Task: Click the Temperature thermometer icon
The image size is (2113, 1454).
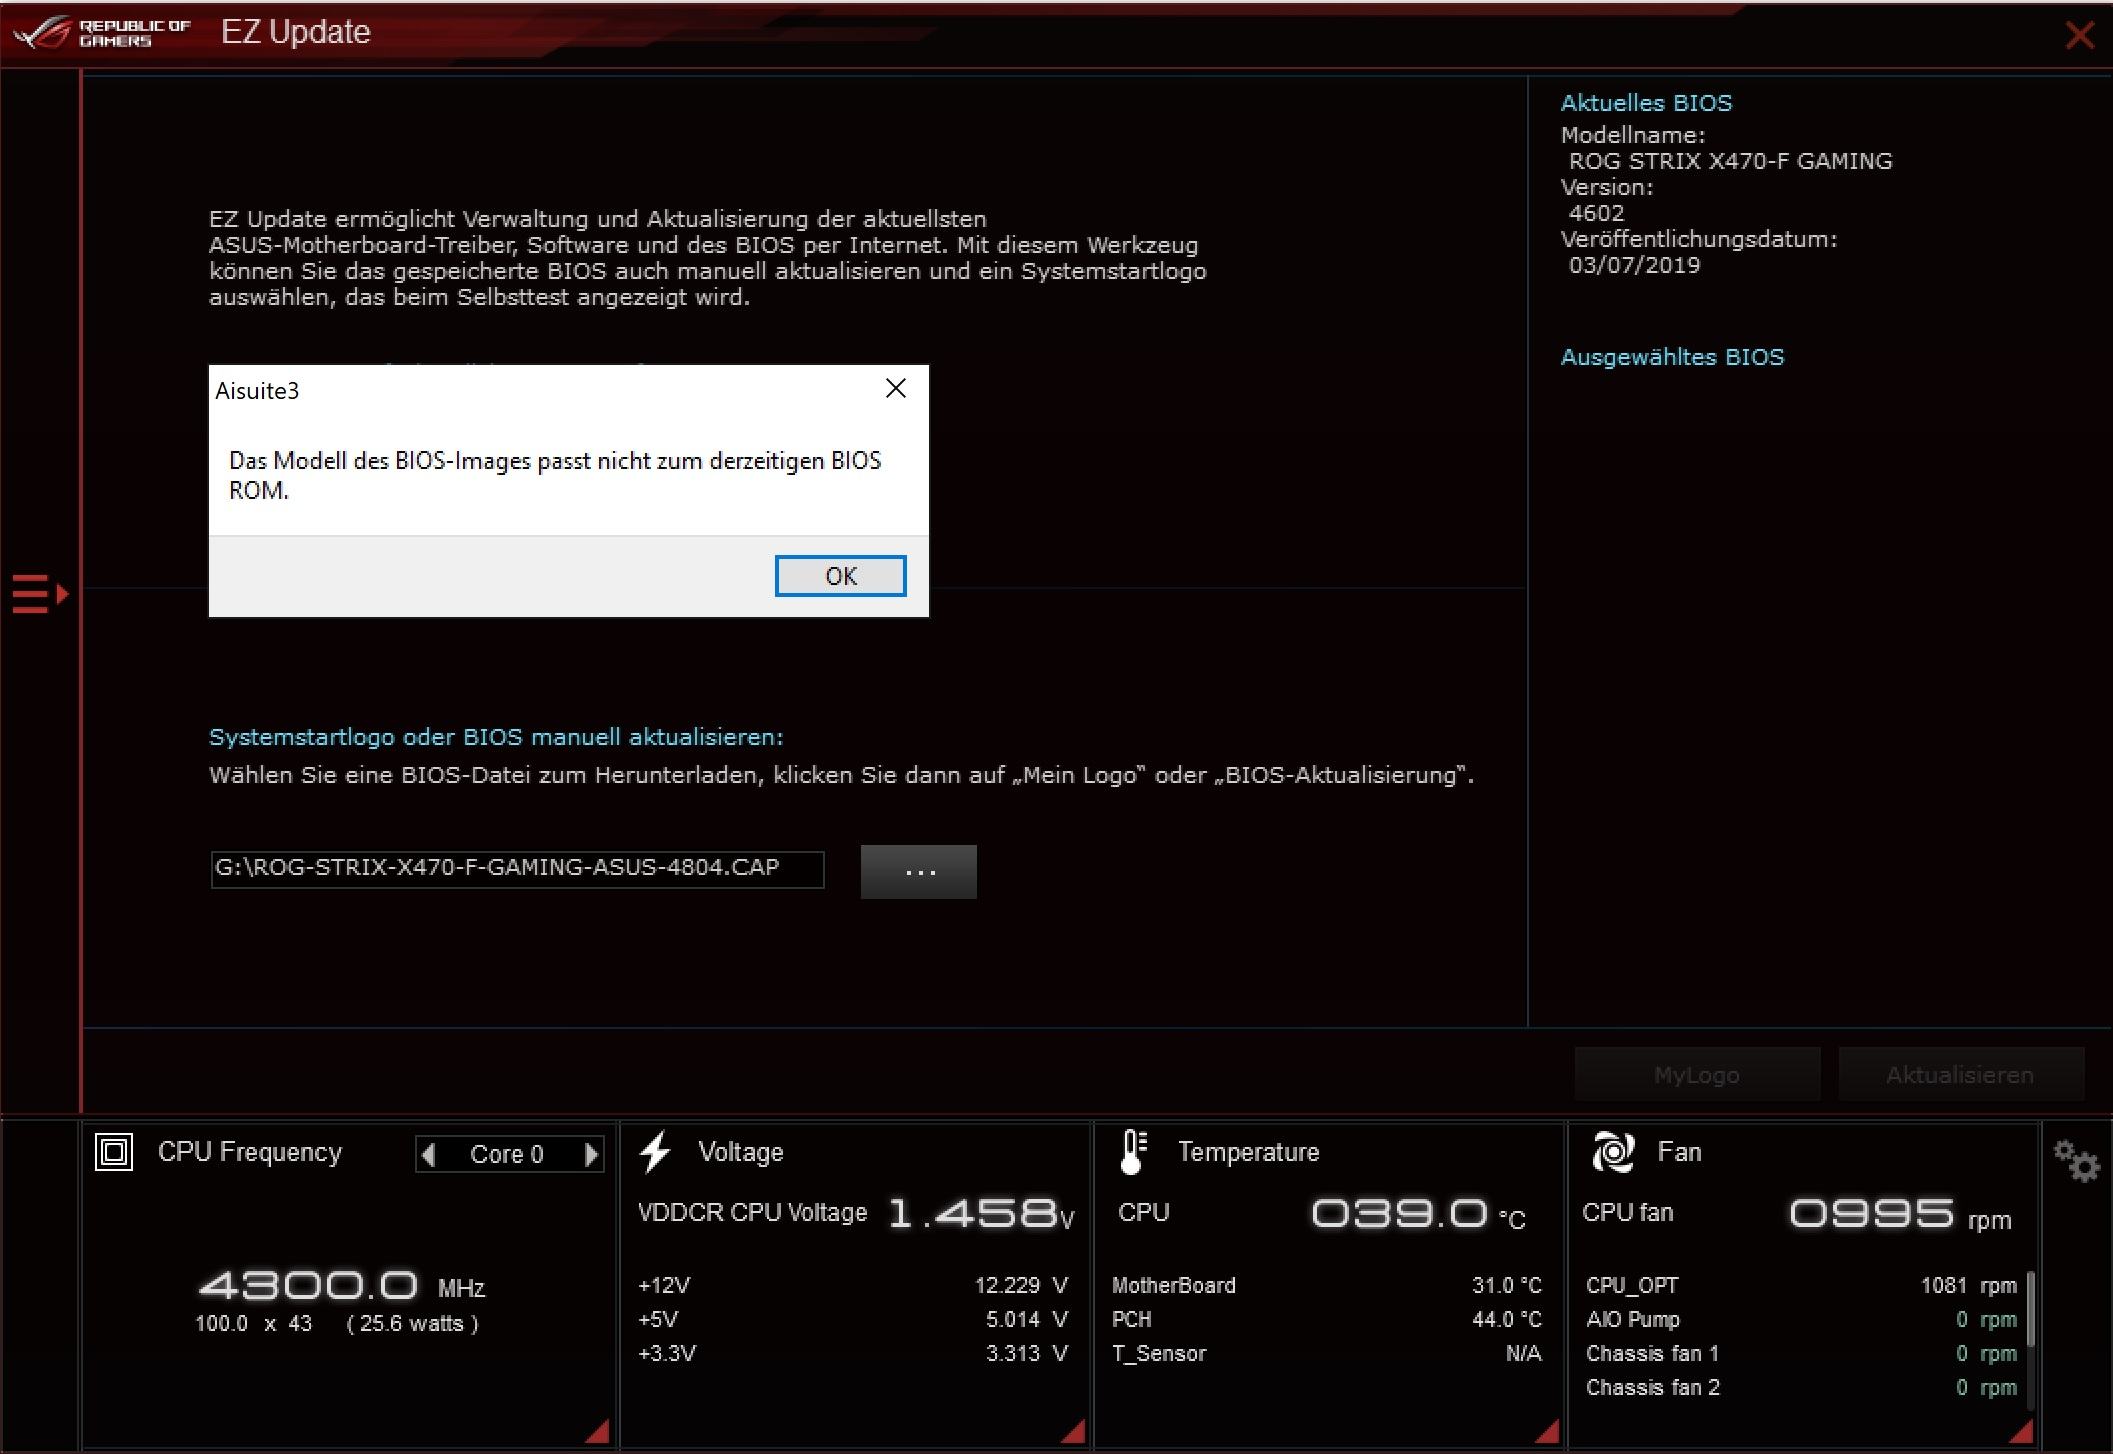Action: pos(1133,1152)
